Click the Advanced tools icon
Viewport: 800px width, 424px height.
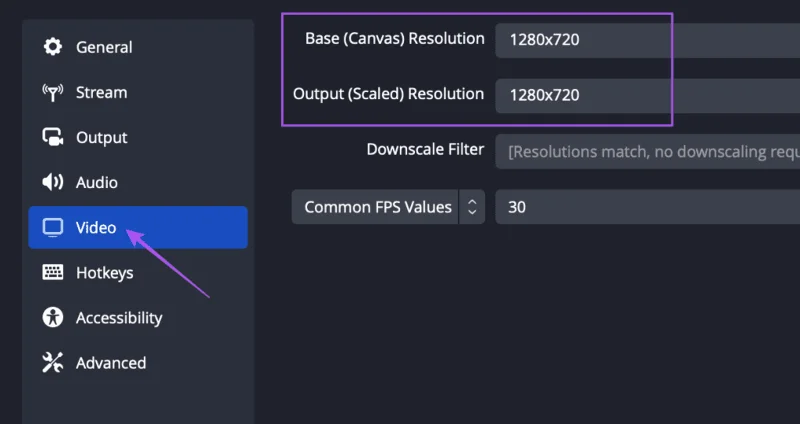click(x=53, y=363)
